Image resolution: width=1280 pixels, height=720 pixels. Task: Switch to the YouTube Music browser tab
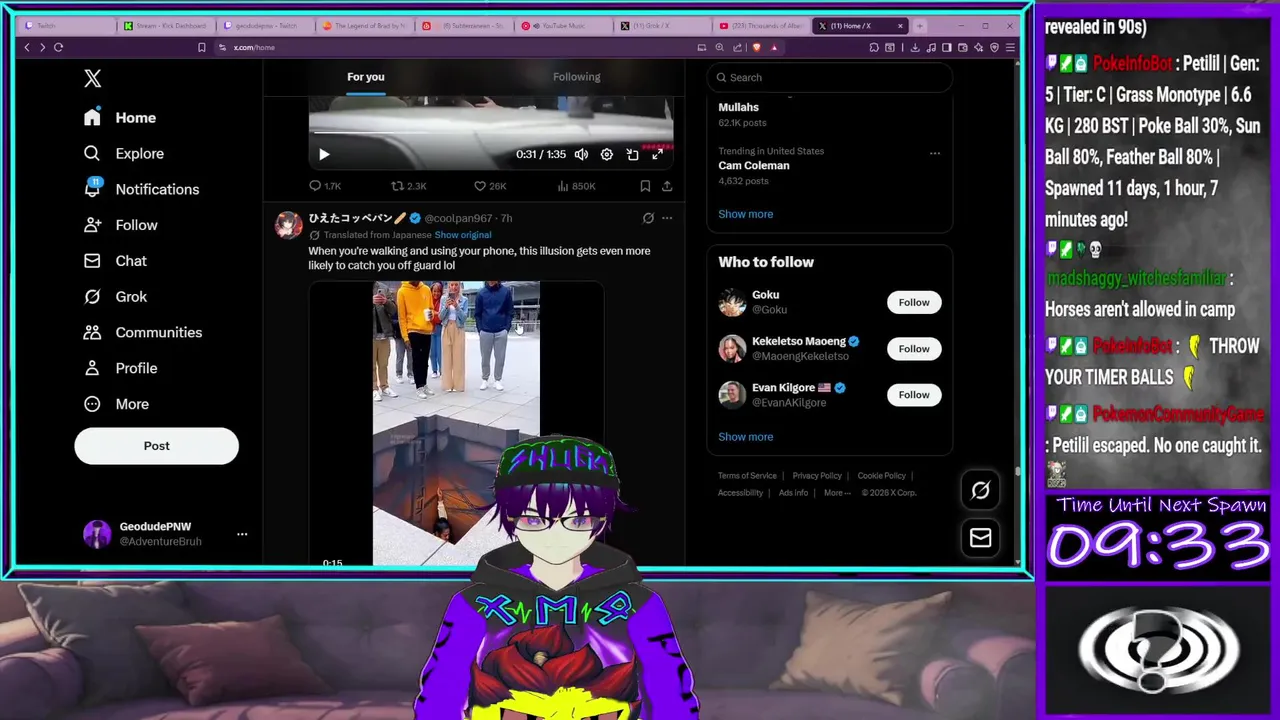564,26
